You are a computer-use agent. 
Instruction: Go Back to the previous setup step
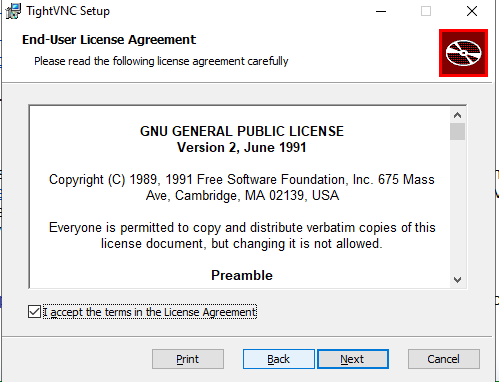click(x=279, y=359)
